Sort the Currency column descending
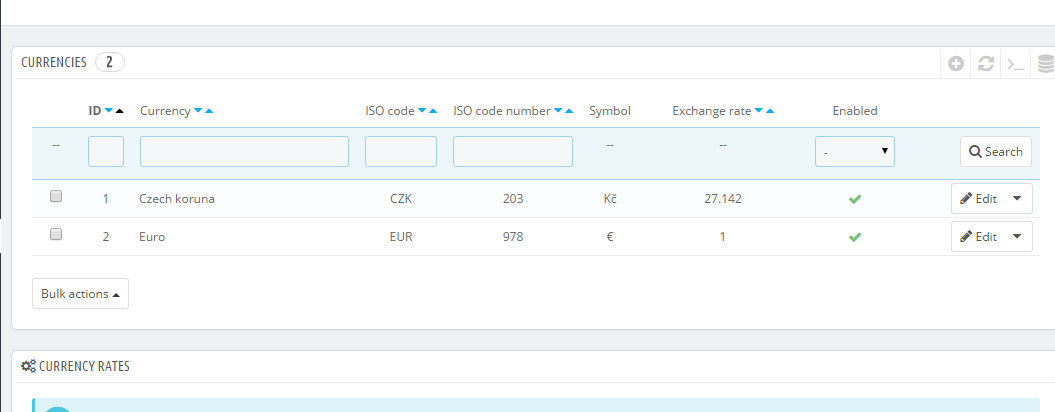 point(198,111)
